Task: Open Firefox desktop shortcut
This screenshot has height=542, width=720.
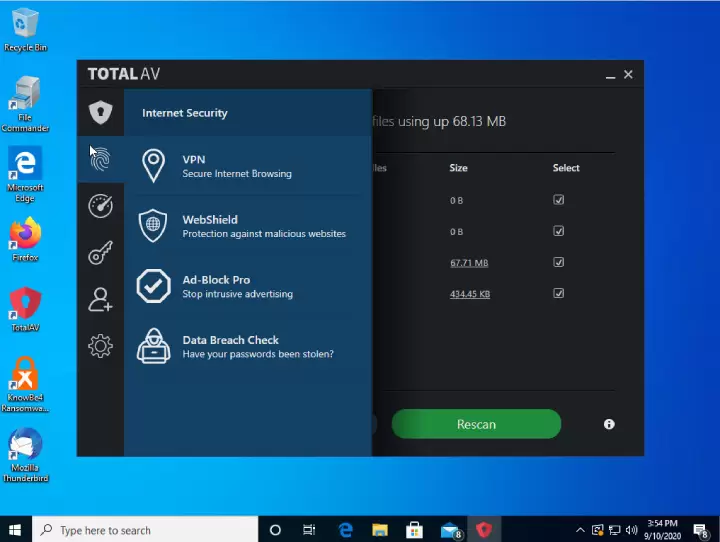Action: coord(25,239)
